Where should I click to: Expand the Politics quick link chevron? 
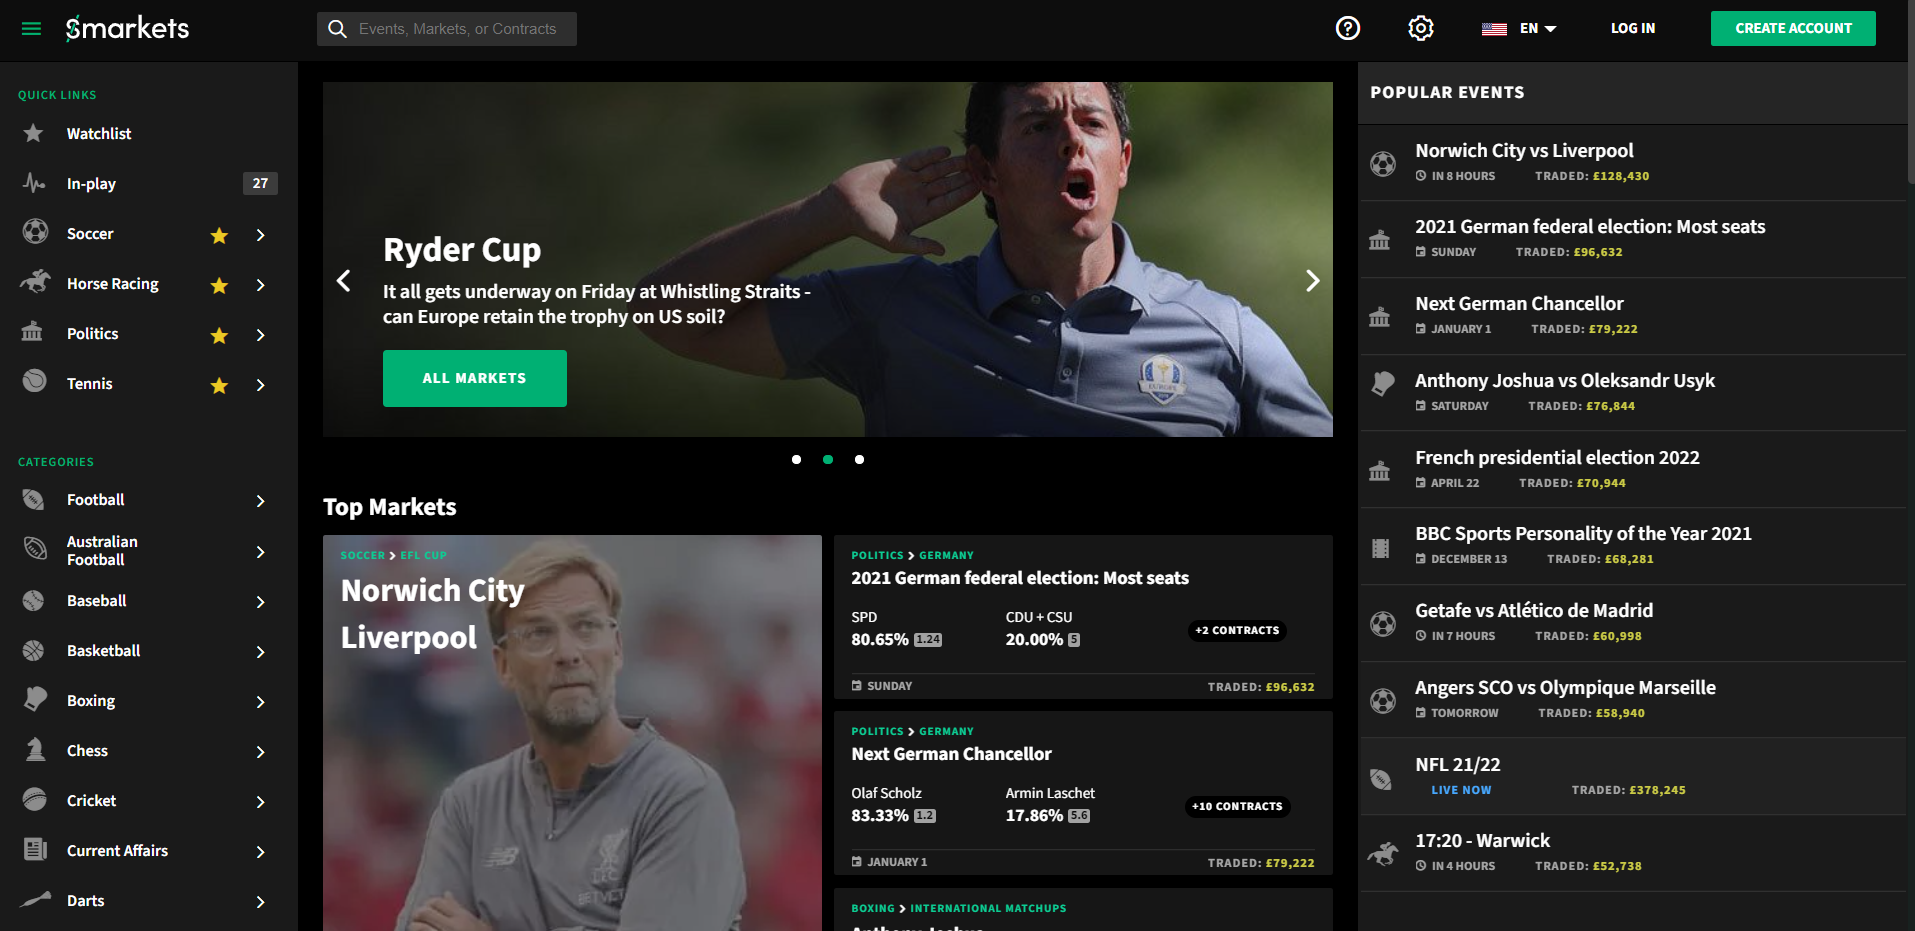tap(260, 335)
